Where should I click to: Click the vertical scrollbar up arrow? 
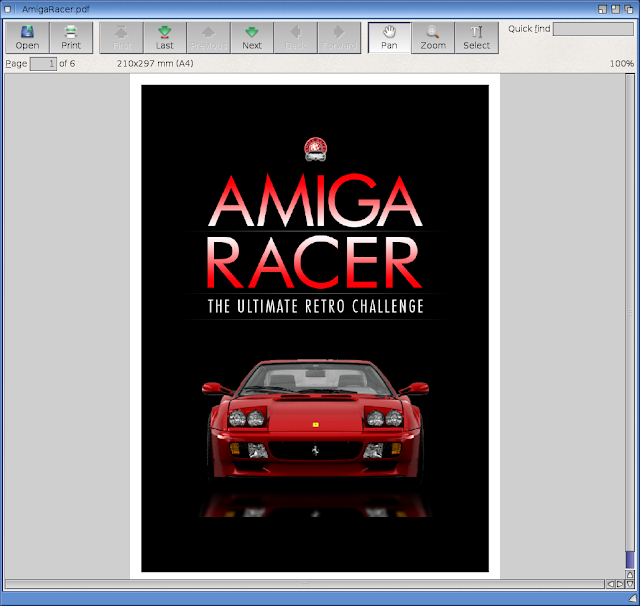point(630,574)
